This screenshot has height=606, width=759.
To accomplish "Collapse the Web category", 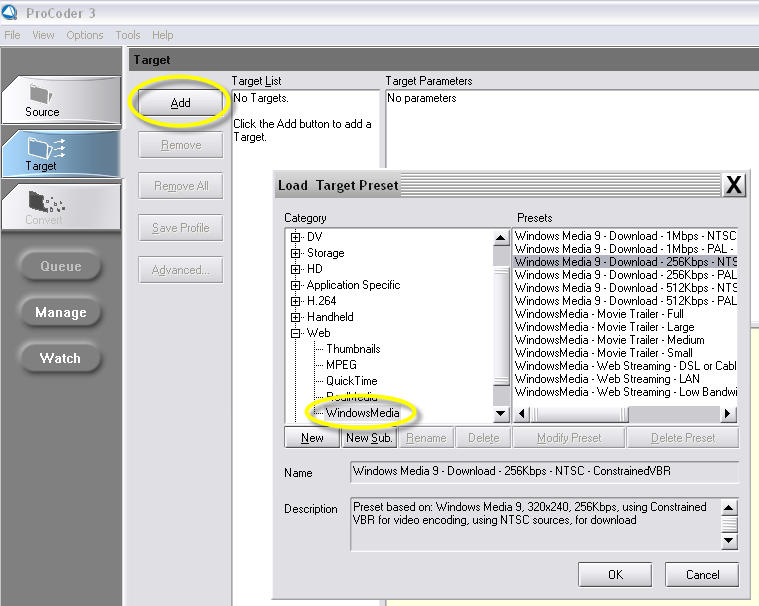I will [295, 333].
